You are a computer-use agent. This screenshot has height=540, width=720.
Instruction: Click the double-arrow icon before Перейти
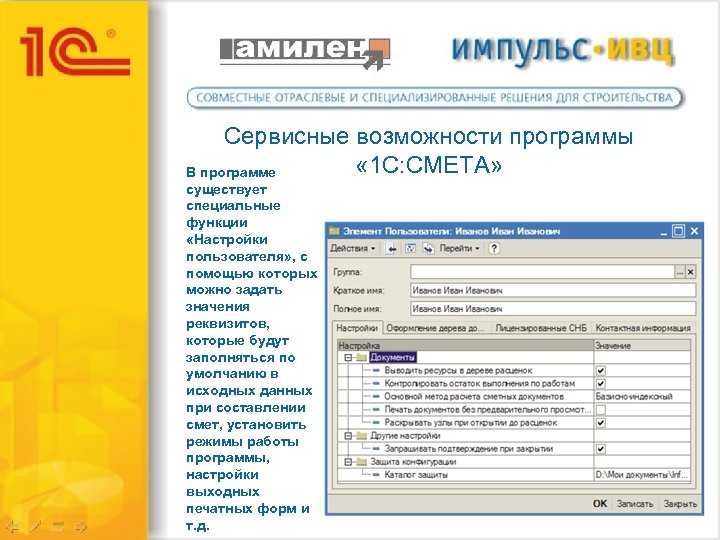point(428,248)
